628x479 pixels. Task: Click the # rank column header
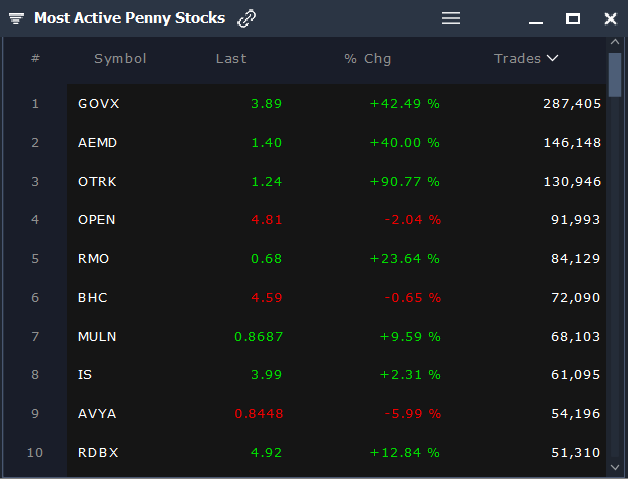click(x=35, y=58)
